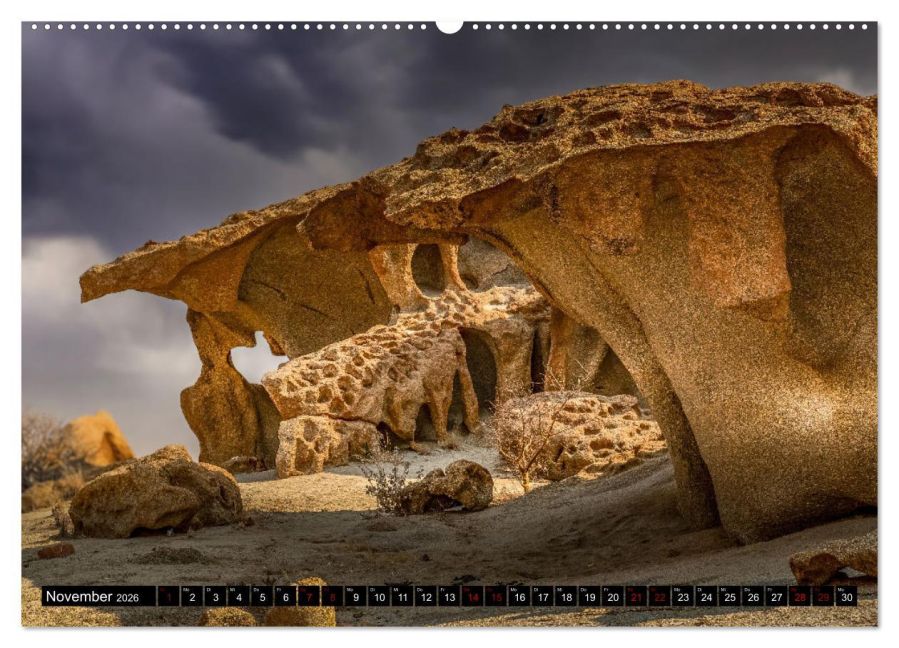The image size is (899, 648).
Task: Click the calendar hanging hole at top
Action: click(x=449, y=26)
